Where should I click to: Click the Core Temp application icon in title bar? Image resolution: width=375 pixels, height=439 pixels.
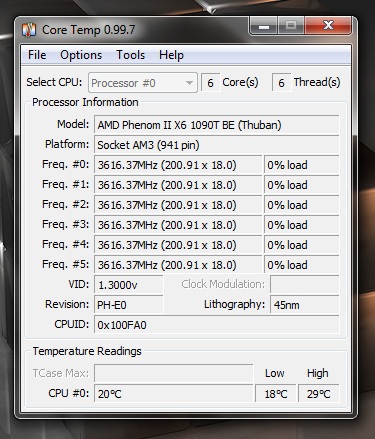coord(29,30)
